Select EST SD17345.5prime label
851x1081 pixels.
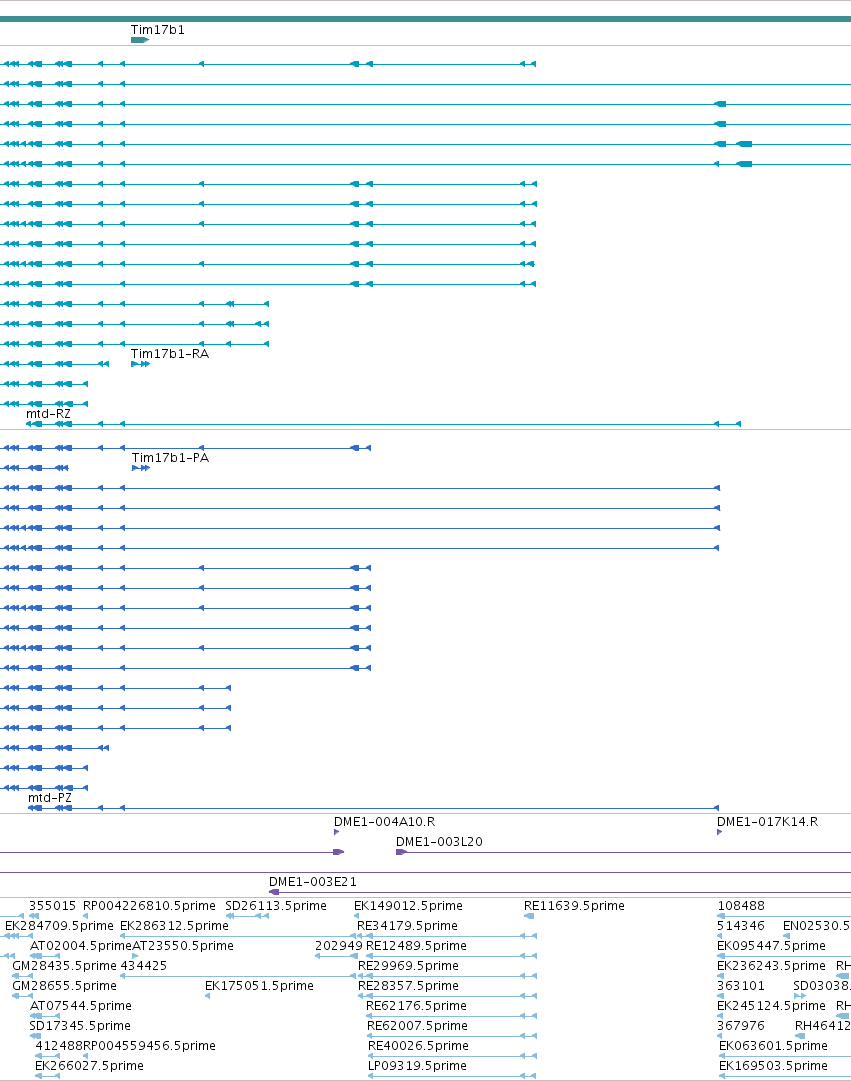(79, 1026)
